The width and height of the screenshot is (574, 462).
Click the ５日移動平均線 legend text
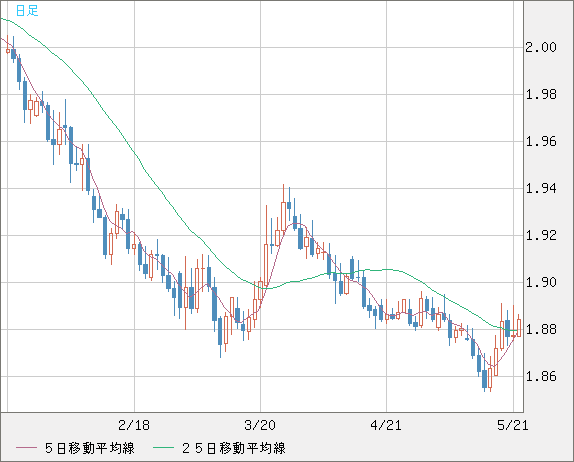90,448
